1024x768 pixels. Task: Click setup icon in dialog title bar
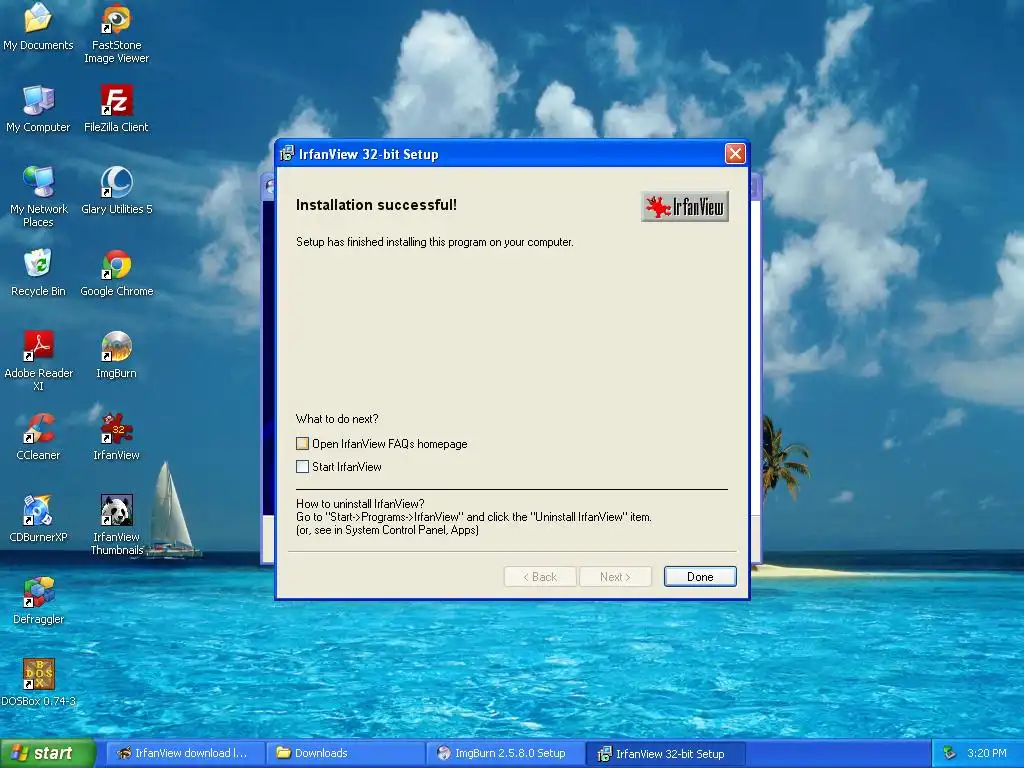click(x=287, y=154)
